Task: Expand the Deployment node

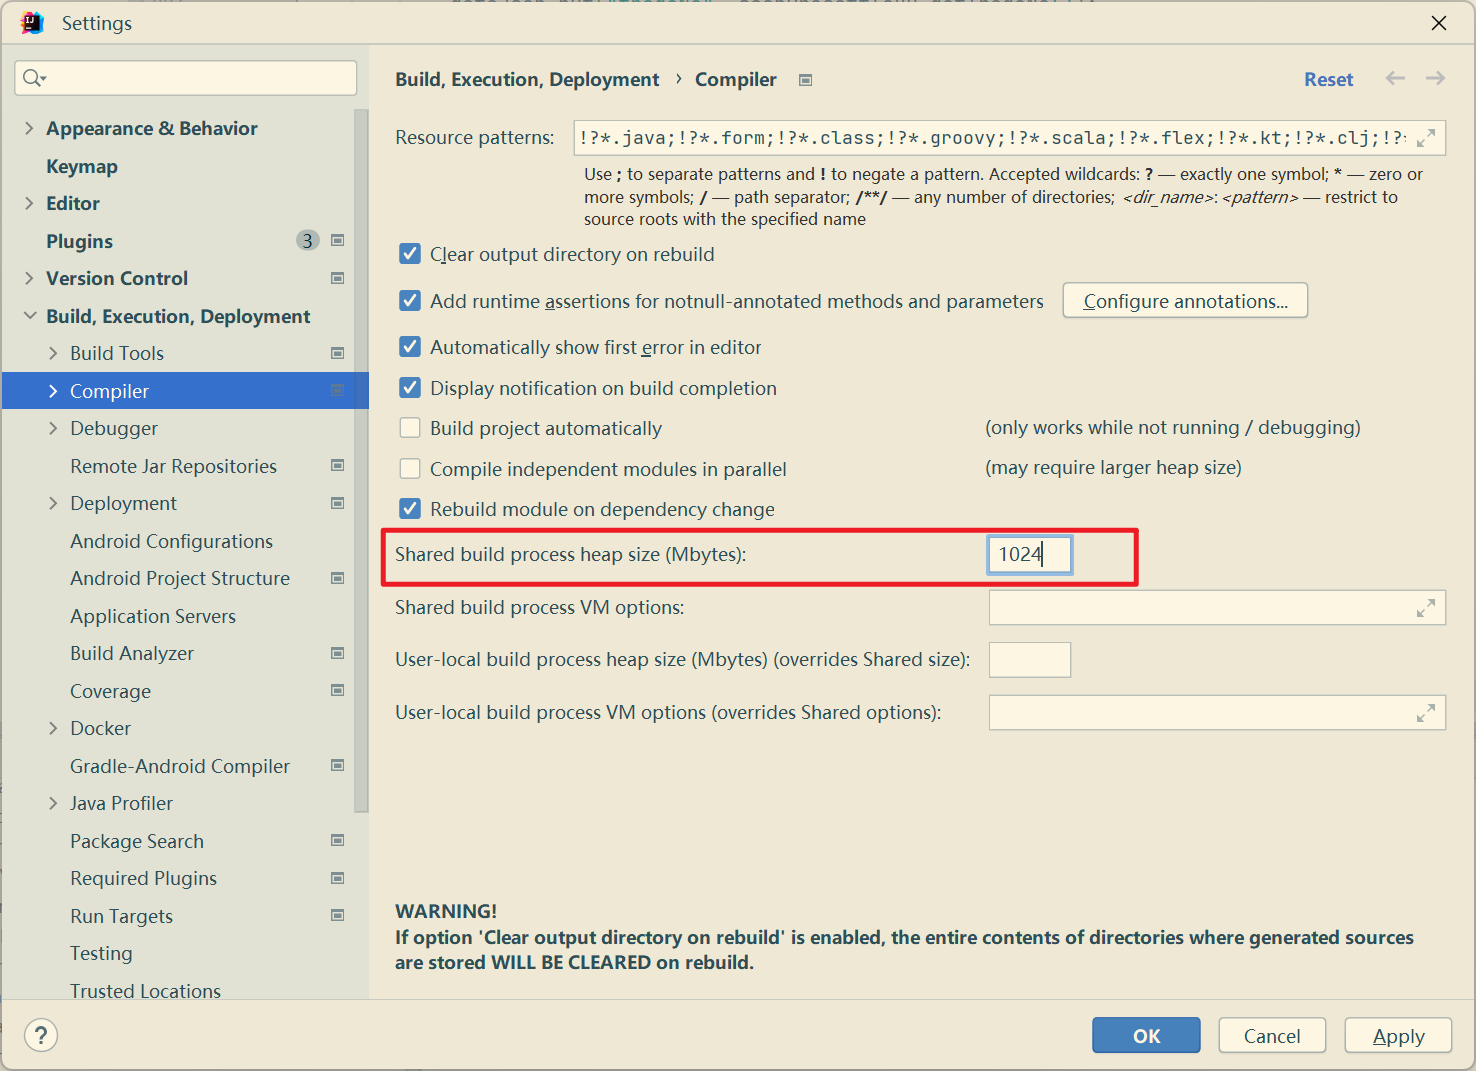Action: [53, 503]
